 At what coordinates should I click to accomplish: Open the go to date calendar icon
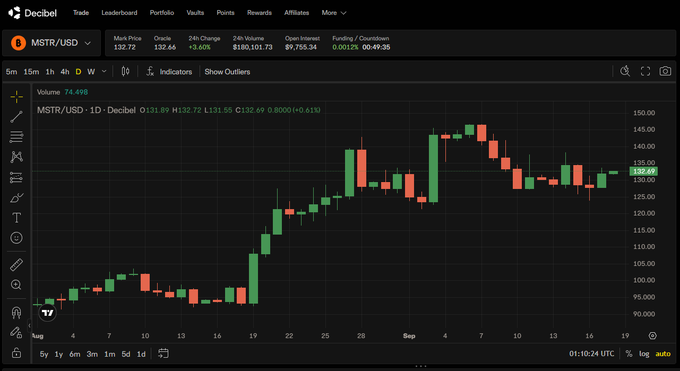click(163, 354)
